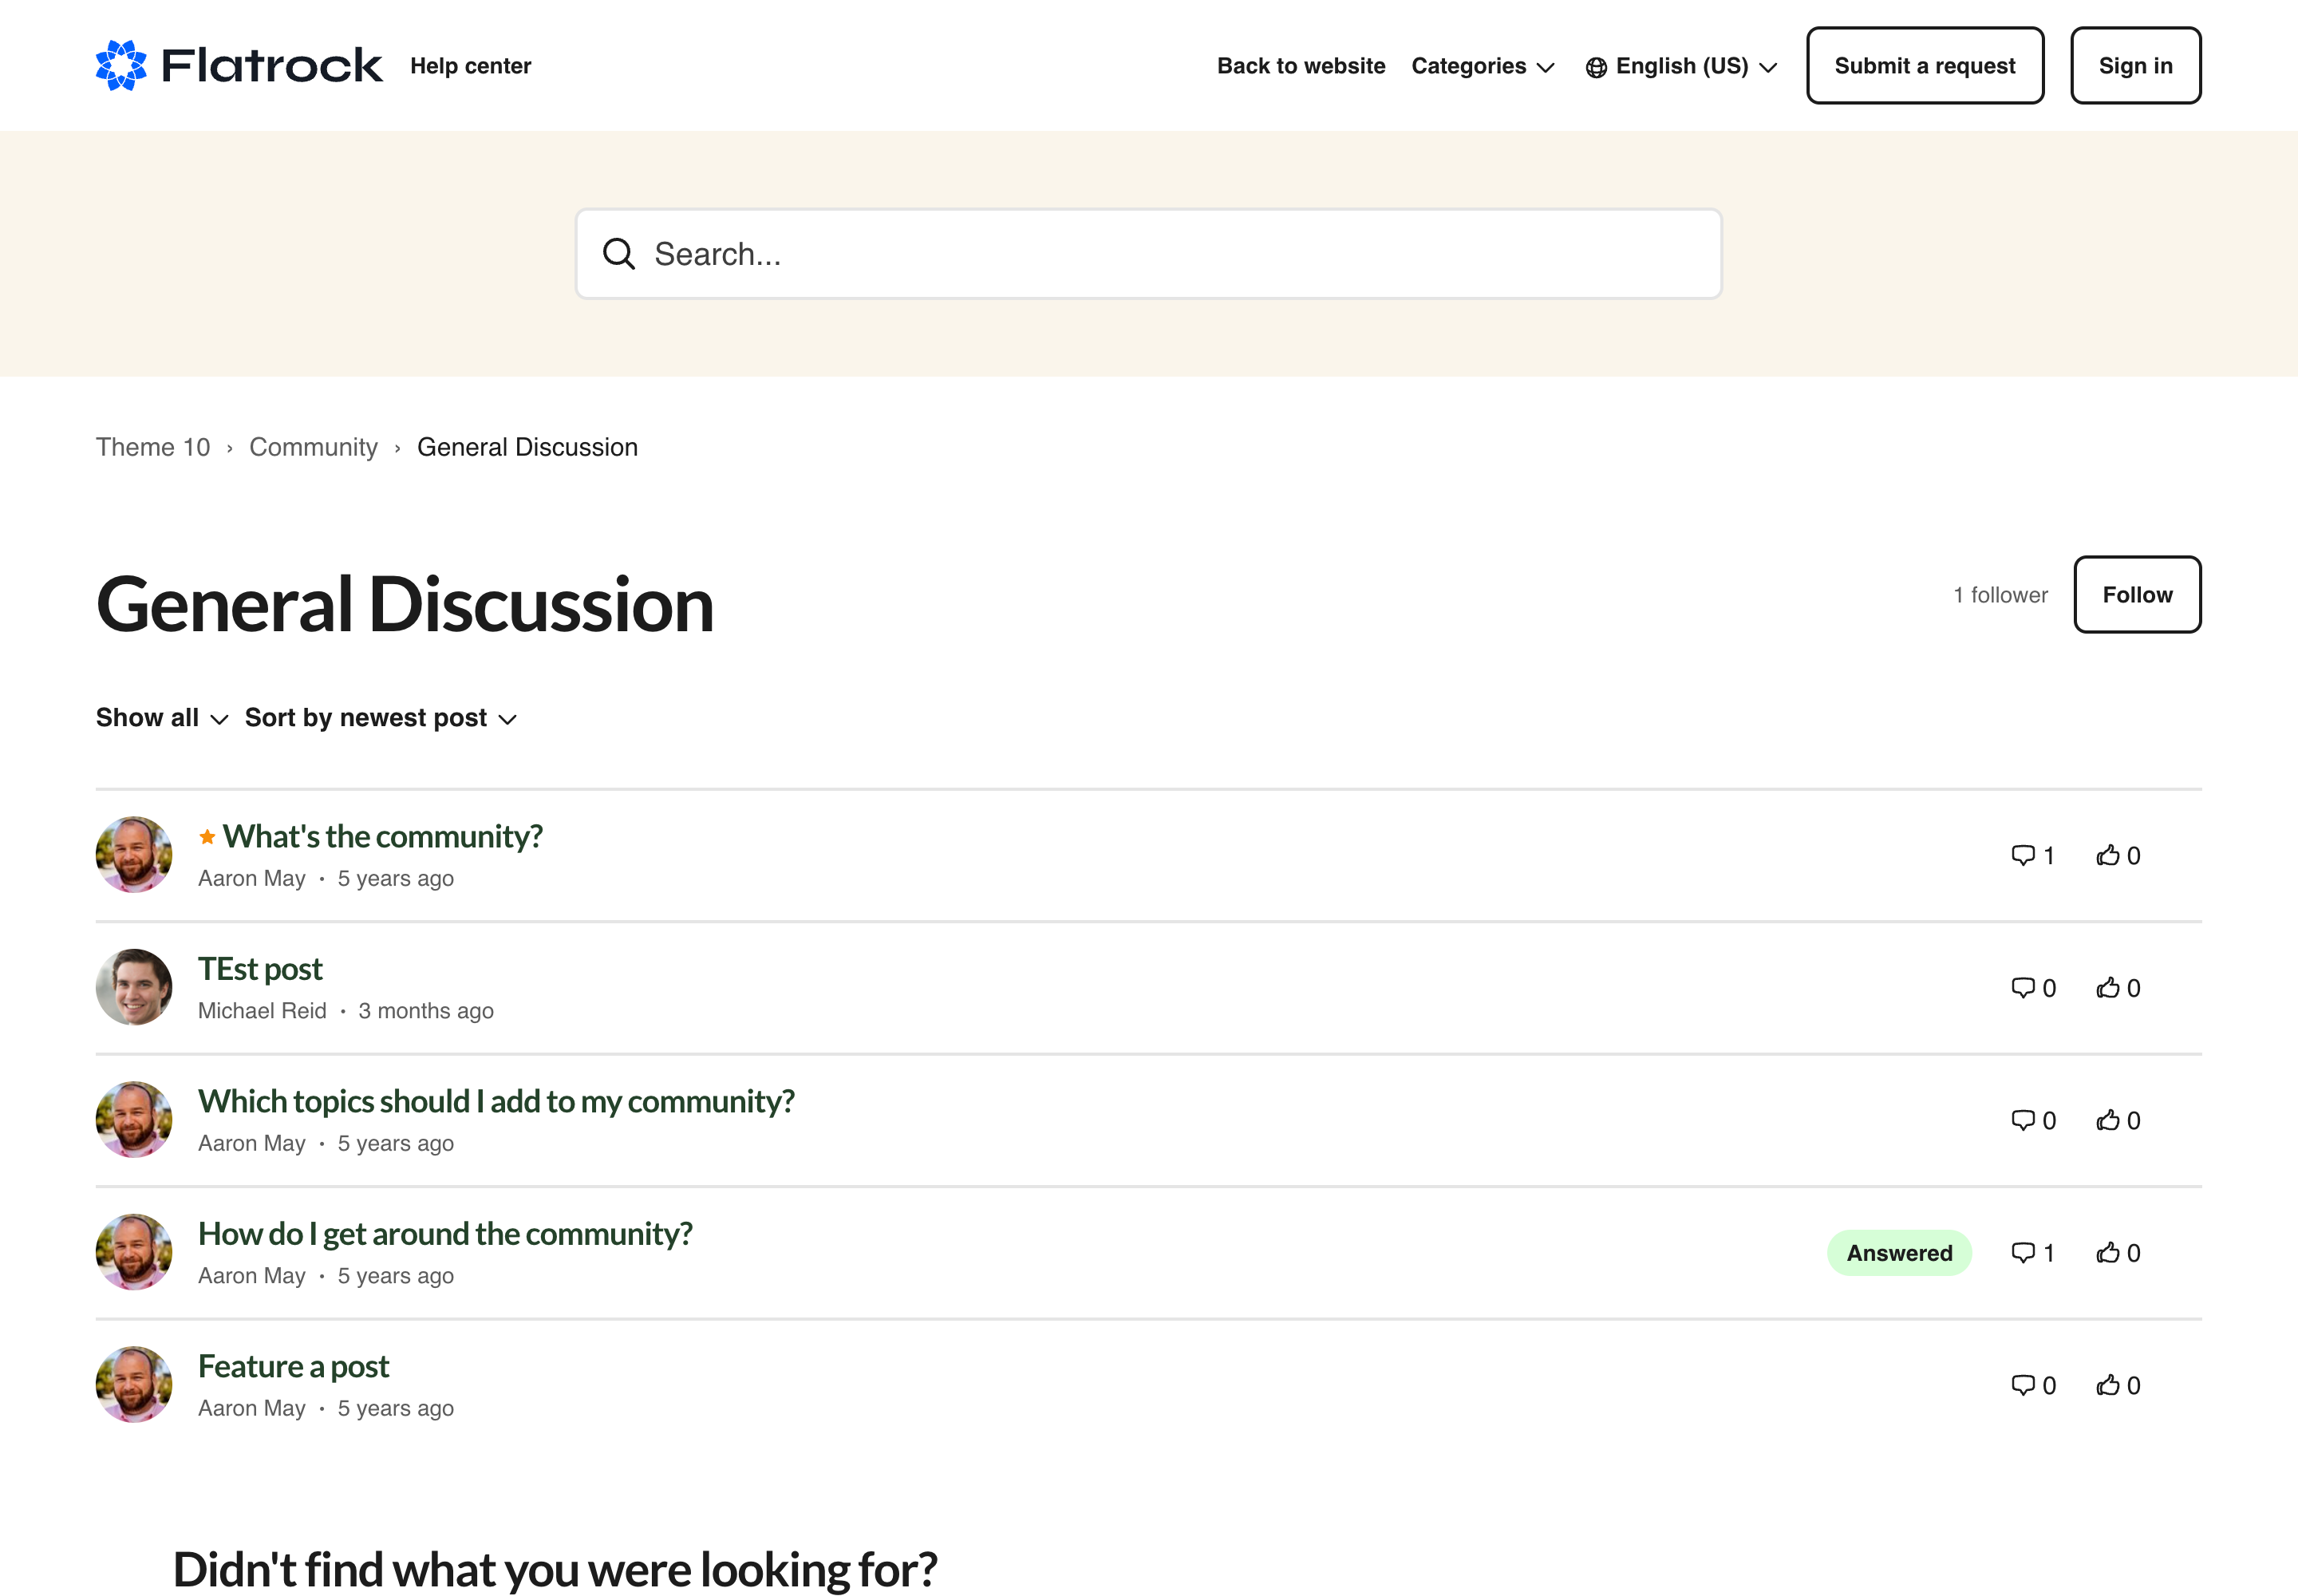Click the magnifier icon in search bar
2298x1596 pixels.
(619, 254)
